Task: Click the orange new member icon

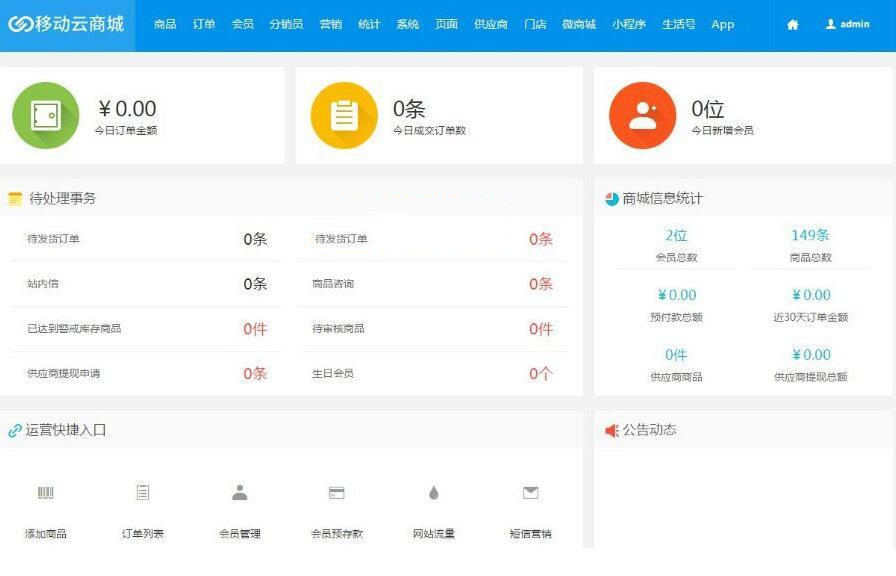Action: point(642,115)
